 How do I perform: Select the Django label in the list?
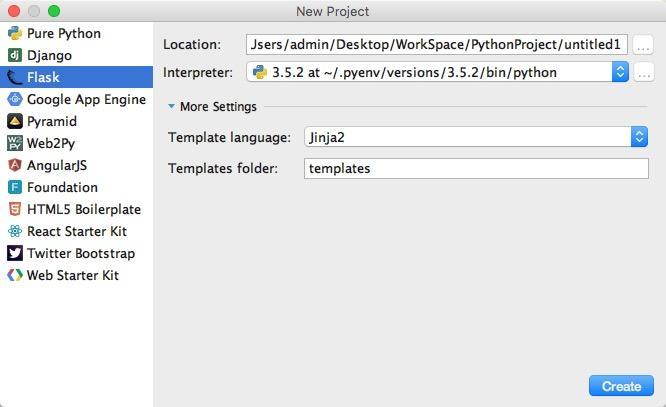49,56
